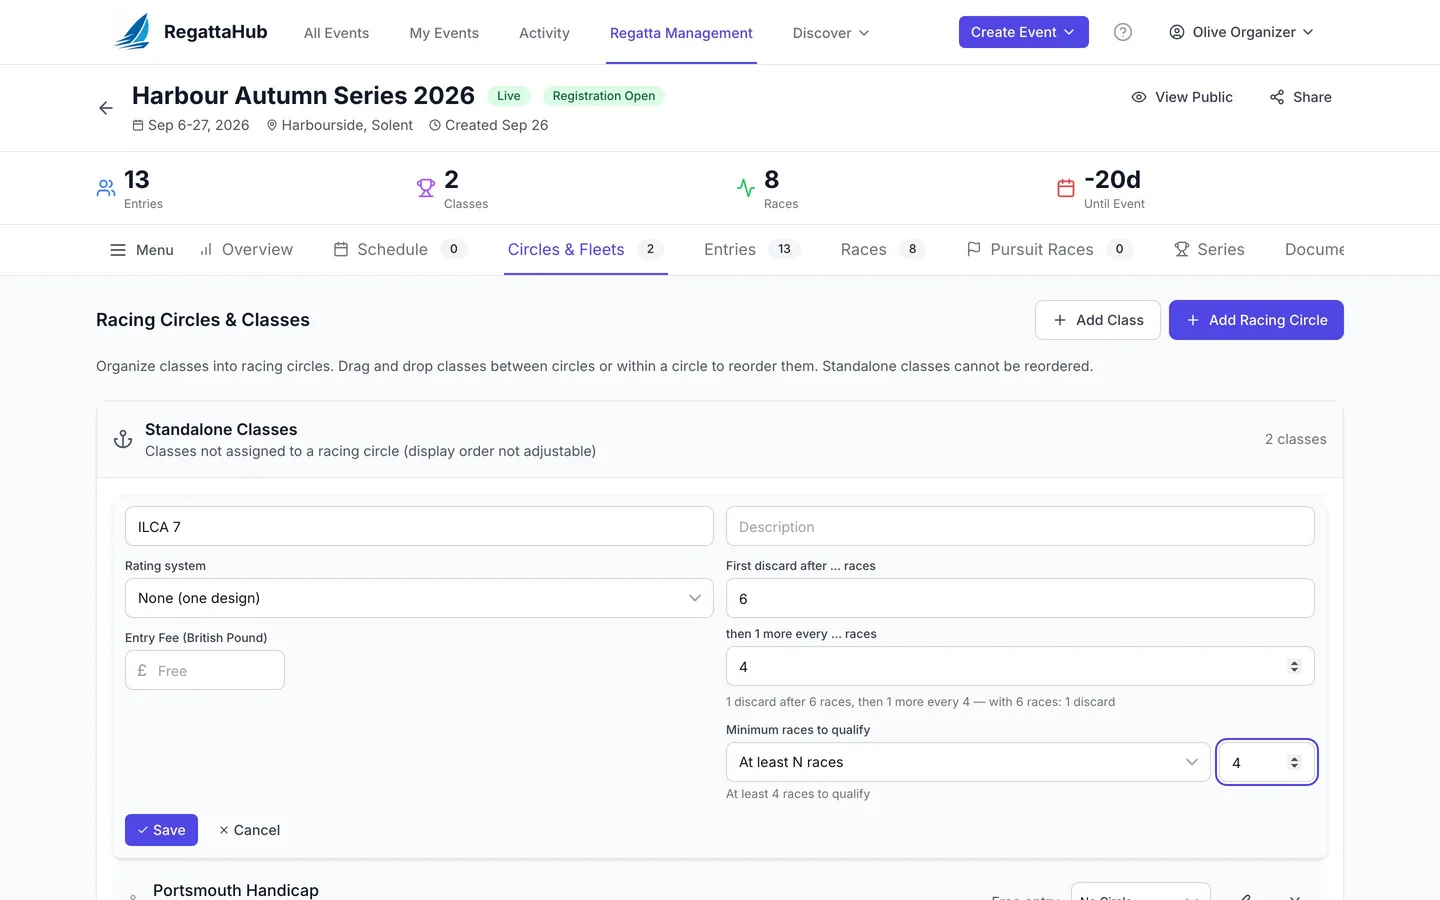1440x900 pixels.
Task: Focus the Entry Fee input field
Action: click(205, 670)
